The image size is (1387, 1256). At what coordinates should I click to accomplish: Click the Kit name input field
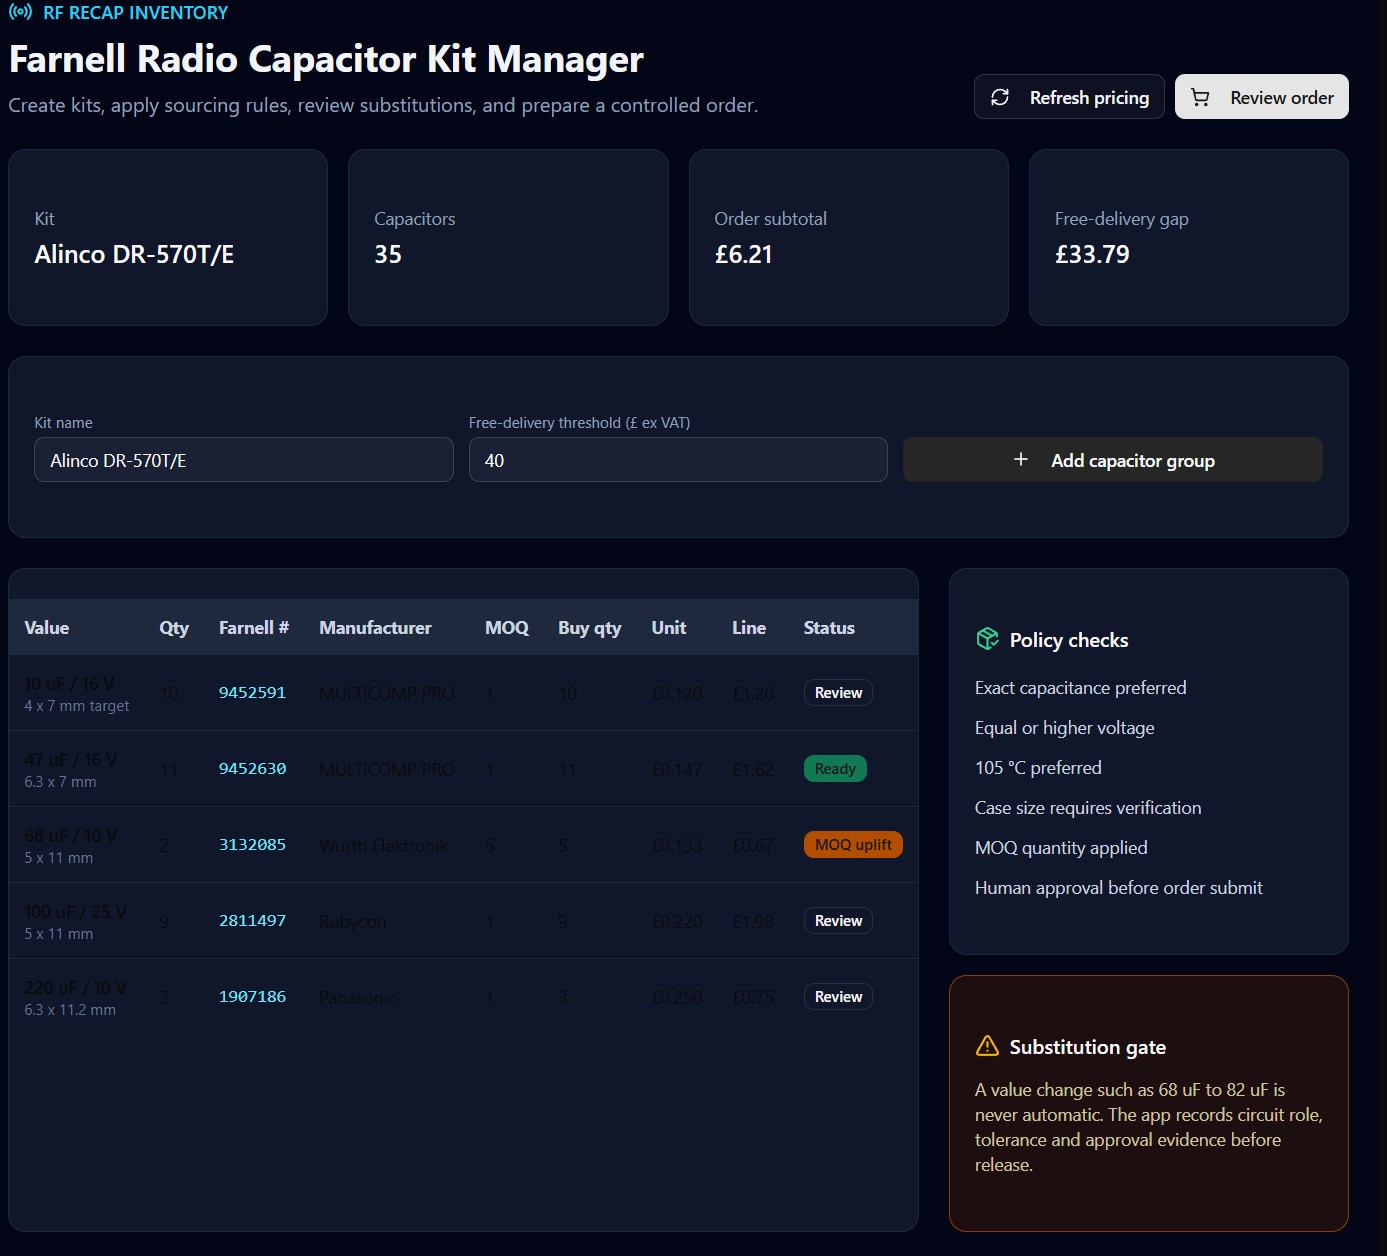pyautogui.click(x=243, y=460)
